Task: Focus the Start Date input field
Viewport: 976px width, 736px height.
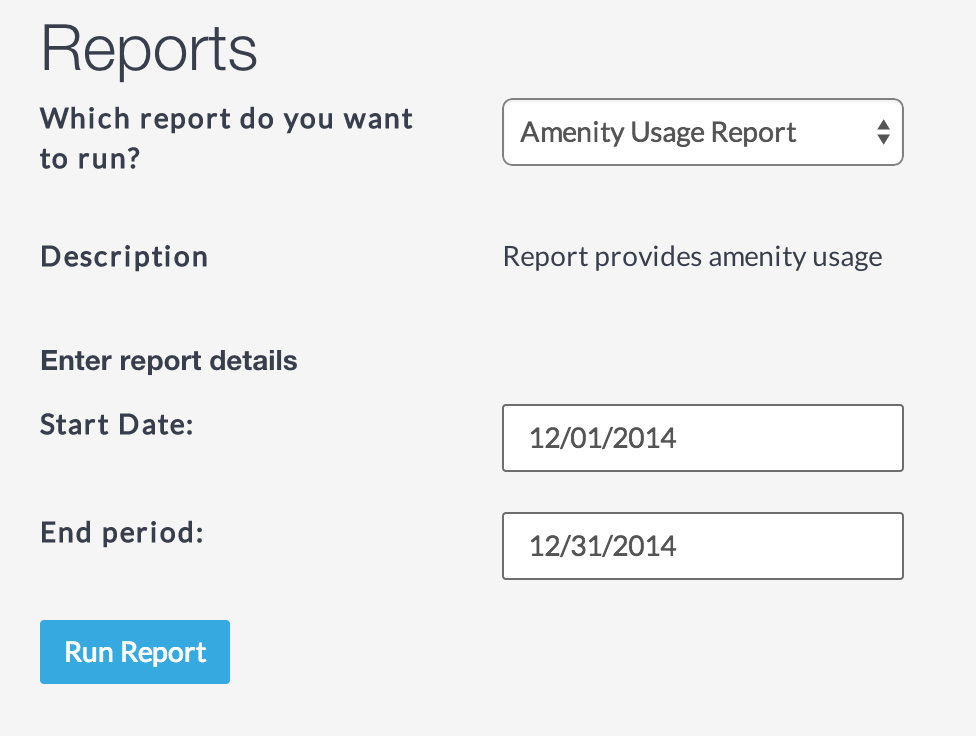Action: click(x=702, y=438)
